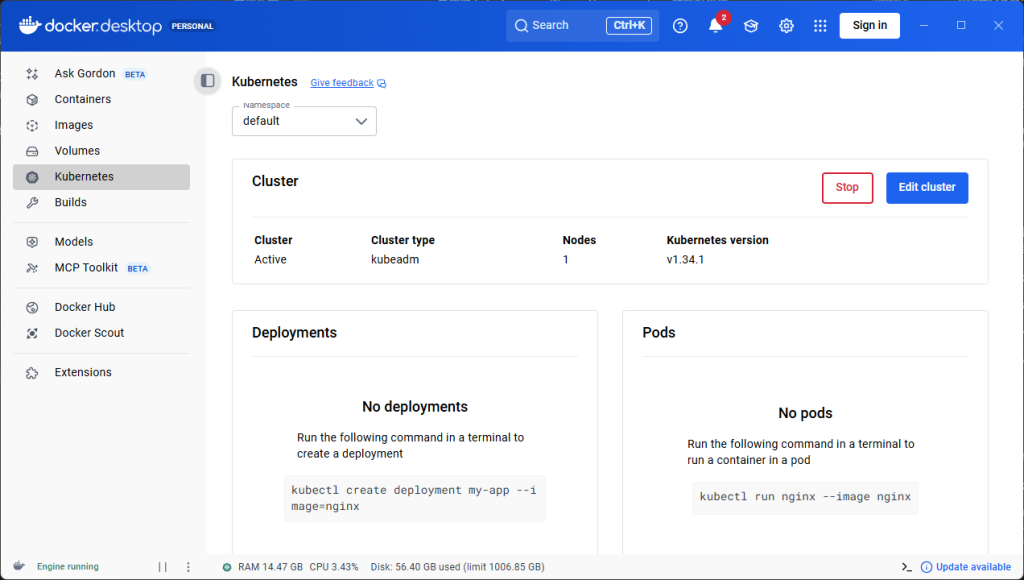Pause the Docker engine

[163, 567]
